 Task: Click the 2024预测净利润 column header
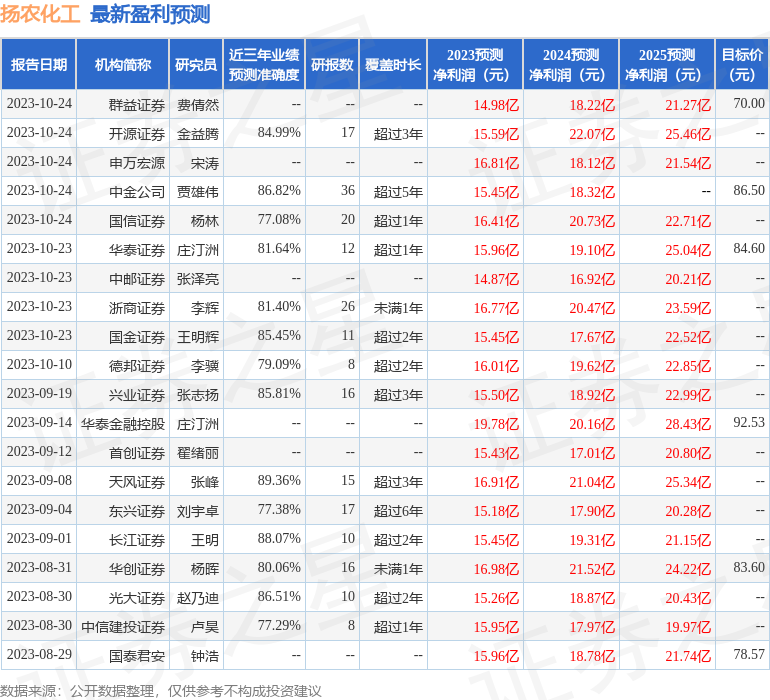point(571,64)
